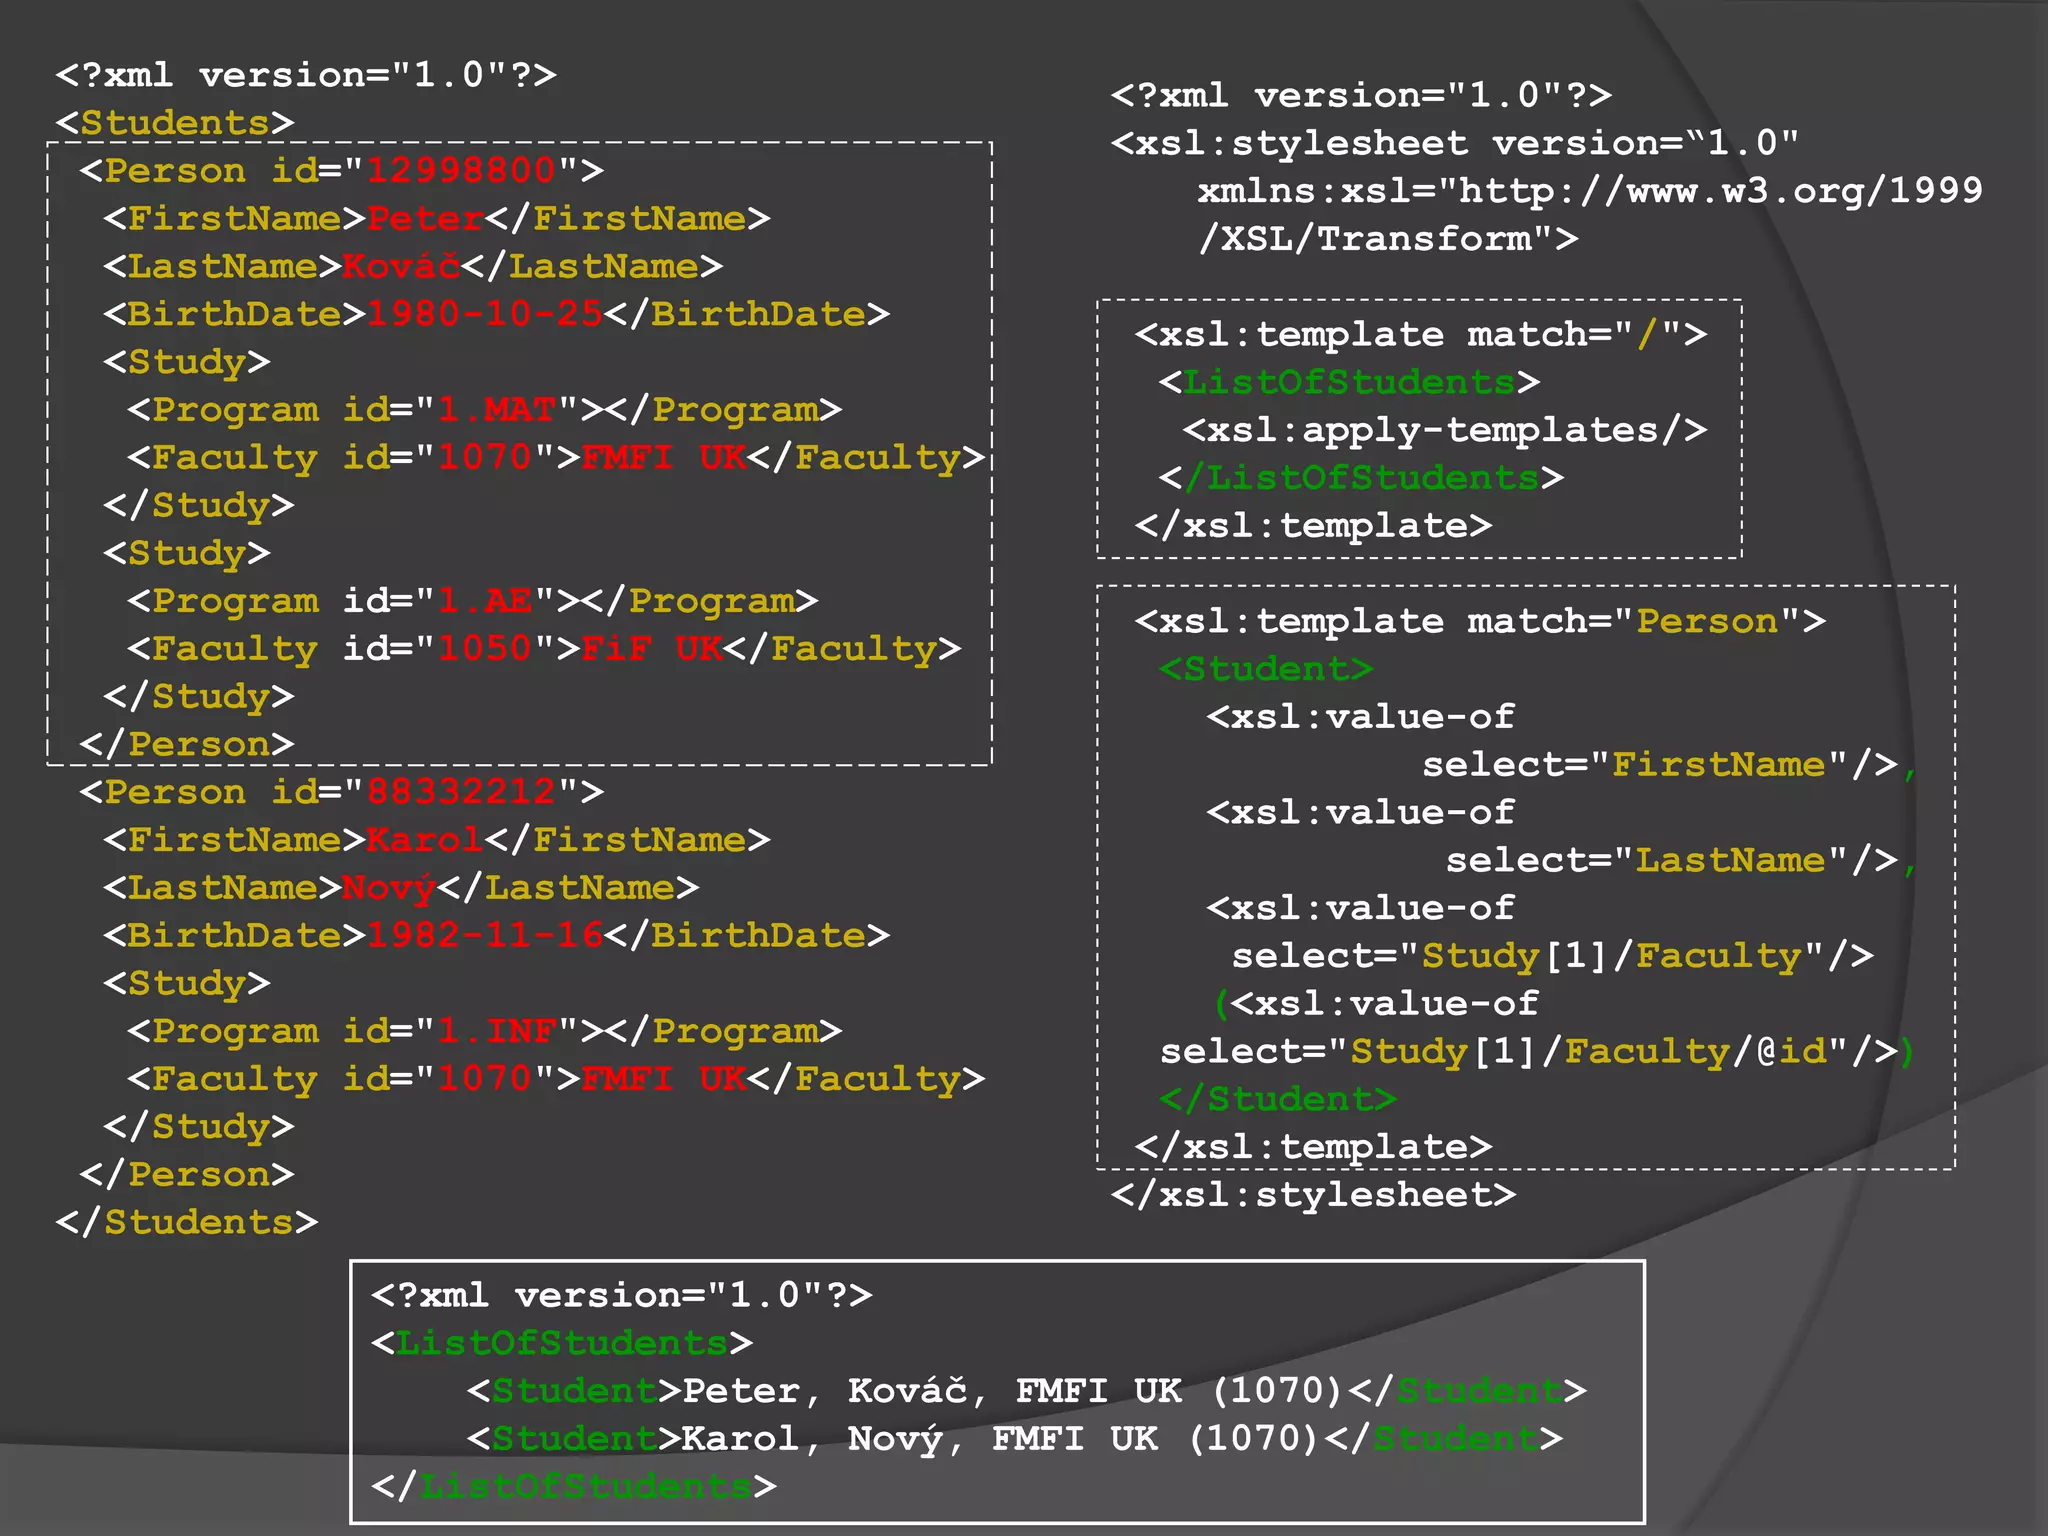Click birth date 1982-11-16
2048x1536 pixels.
click(485, 936)
